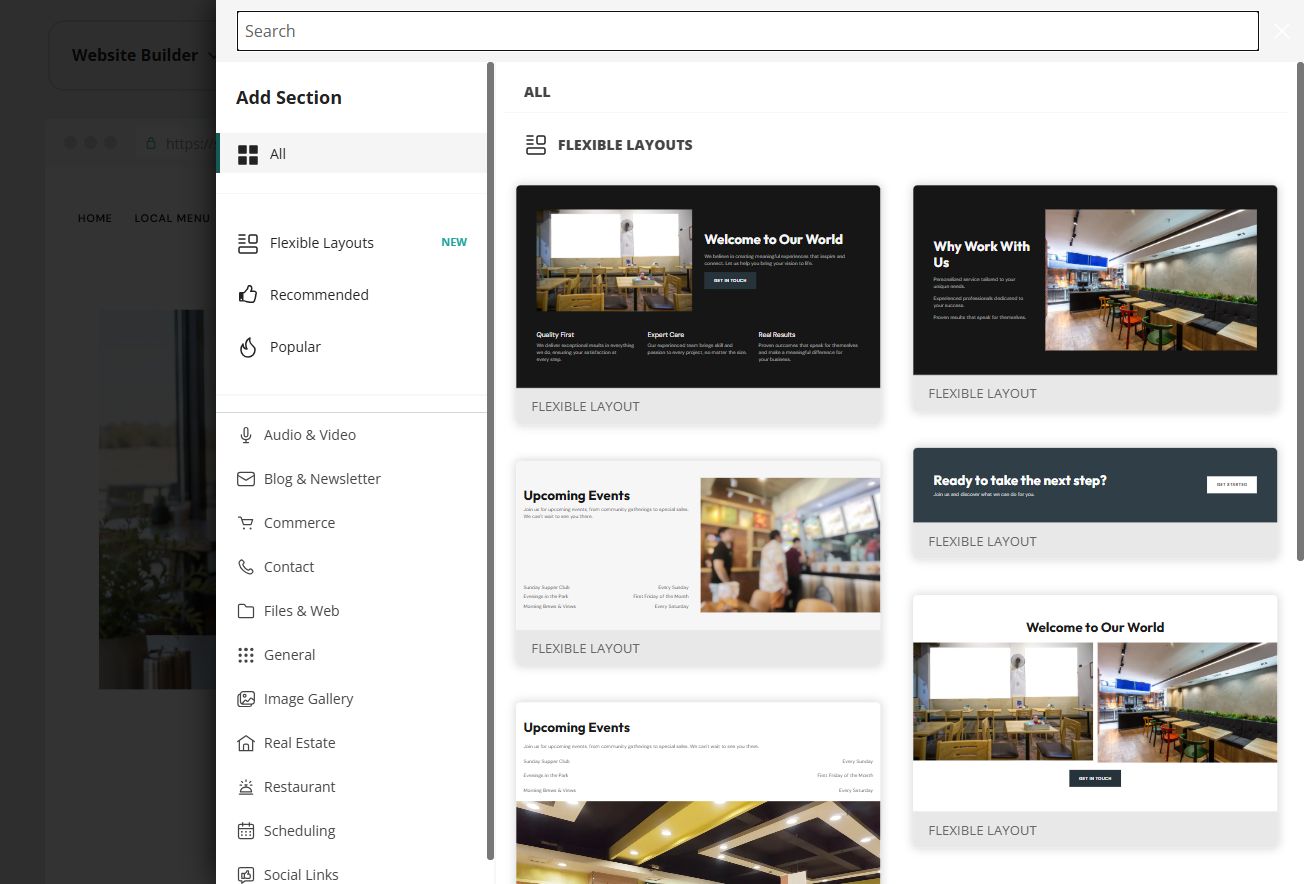Choose Welcome to Our World dark layout
The height and width of the screenshot is (884, 1304).
point(698,304)
